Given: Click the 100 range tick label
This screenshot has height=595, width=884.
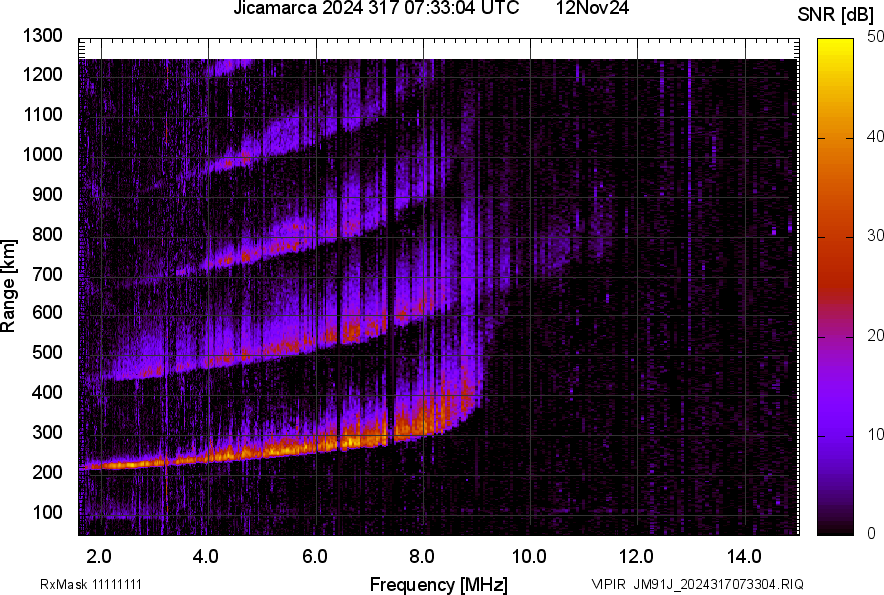Looking at the screenshot, I should click(48, 512).
